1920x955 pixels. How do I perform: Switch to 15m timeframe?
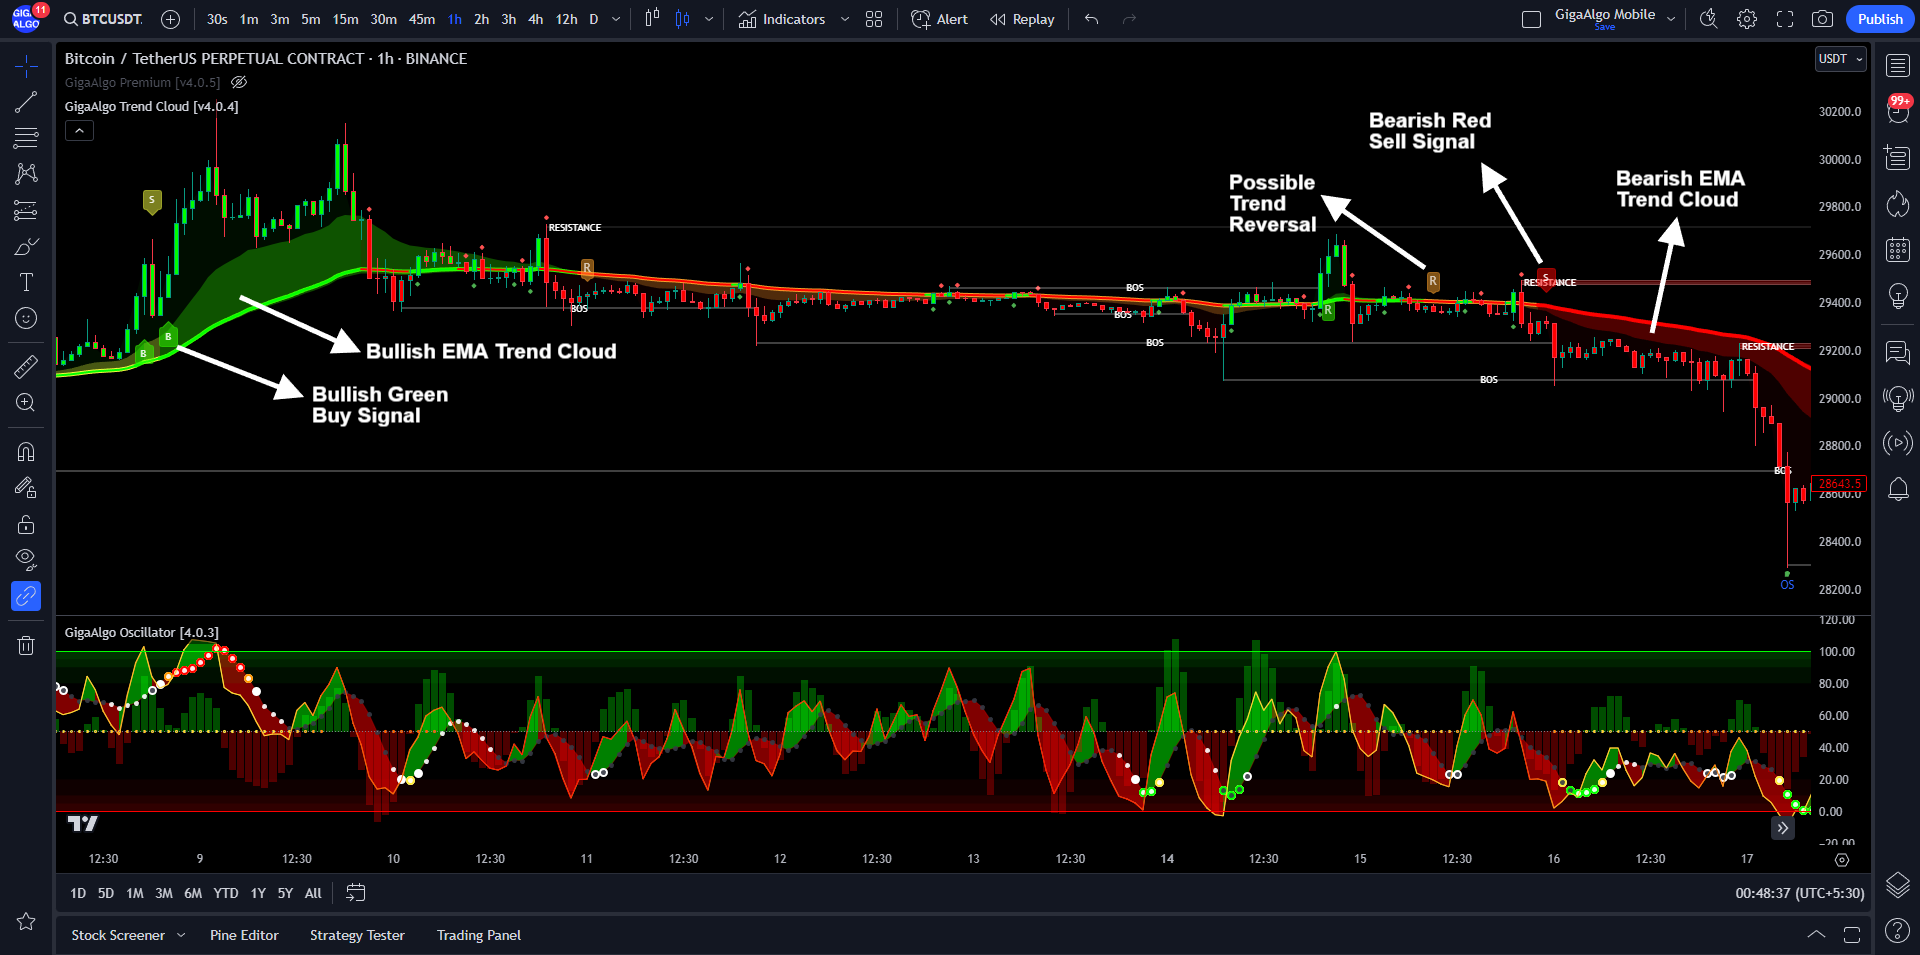[345, 19]
